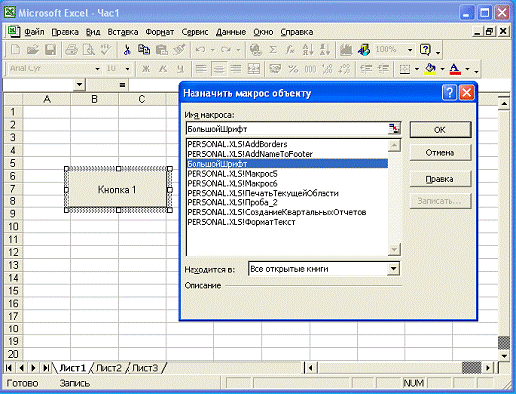Open the Вставка menu
Image resolution: width=516 pixels, height=394 pixels.
pyautogui.click(x=123, y=32)
